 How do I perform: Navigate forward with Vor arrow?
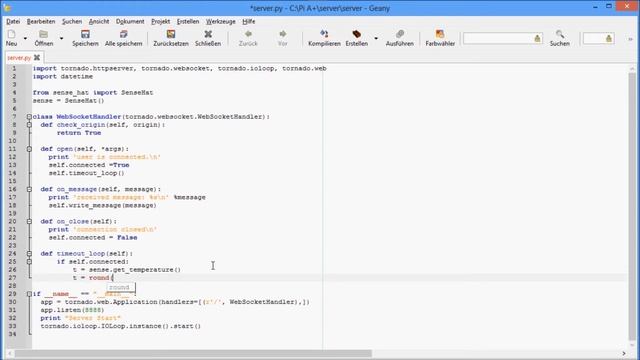[x=282, y=38]
